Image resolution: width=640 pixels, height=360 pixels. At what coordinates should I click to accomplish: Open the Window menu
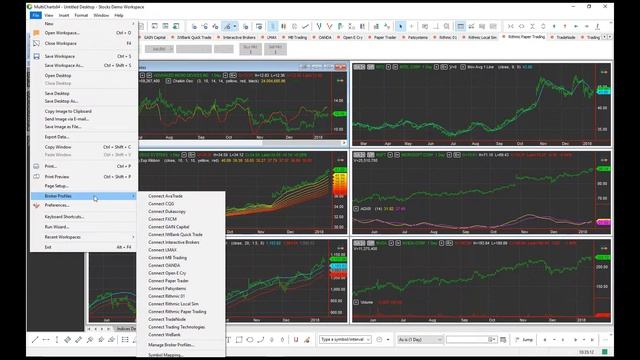[x=101, y=15]
